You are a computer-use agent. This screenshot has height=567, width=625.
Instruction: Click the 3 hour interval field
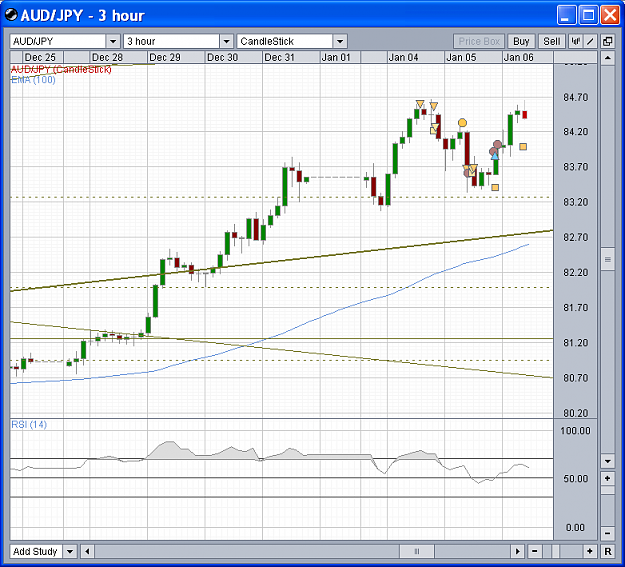(172, 41)
